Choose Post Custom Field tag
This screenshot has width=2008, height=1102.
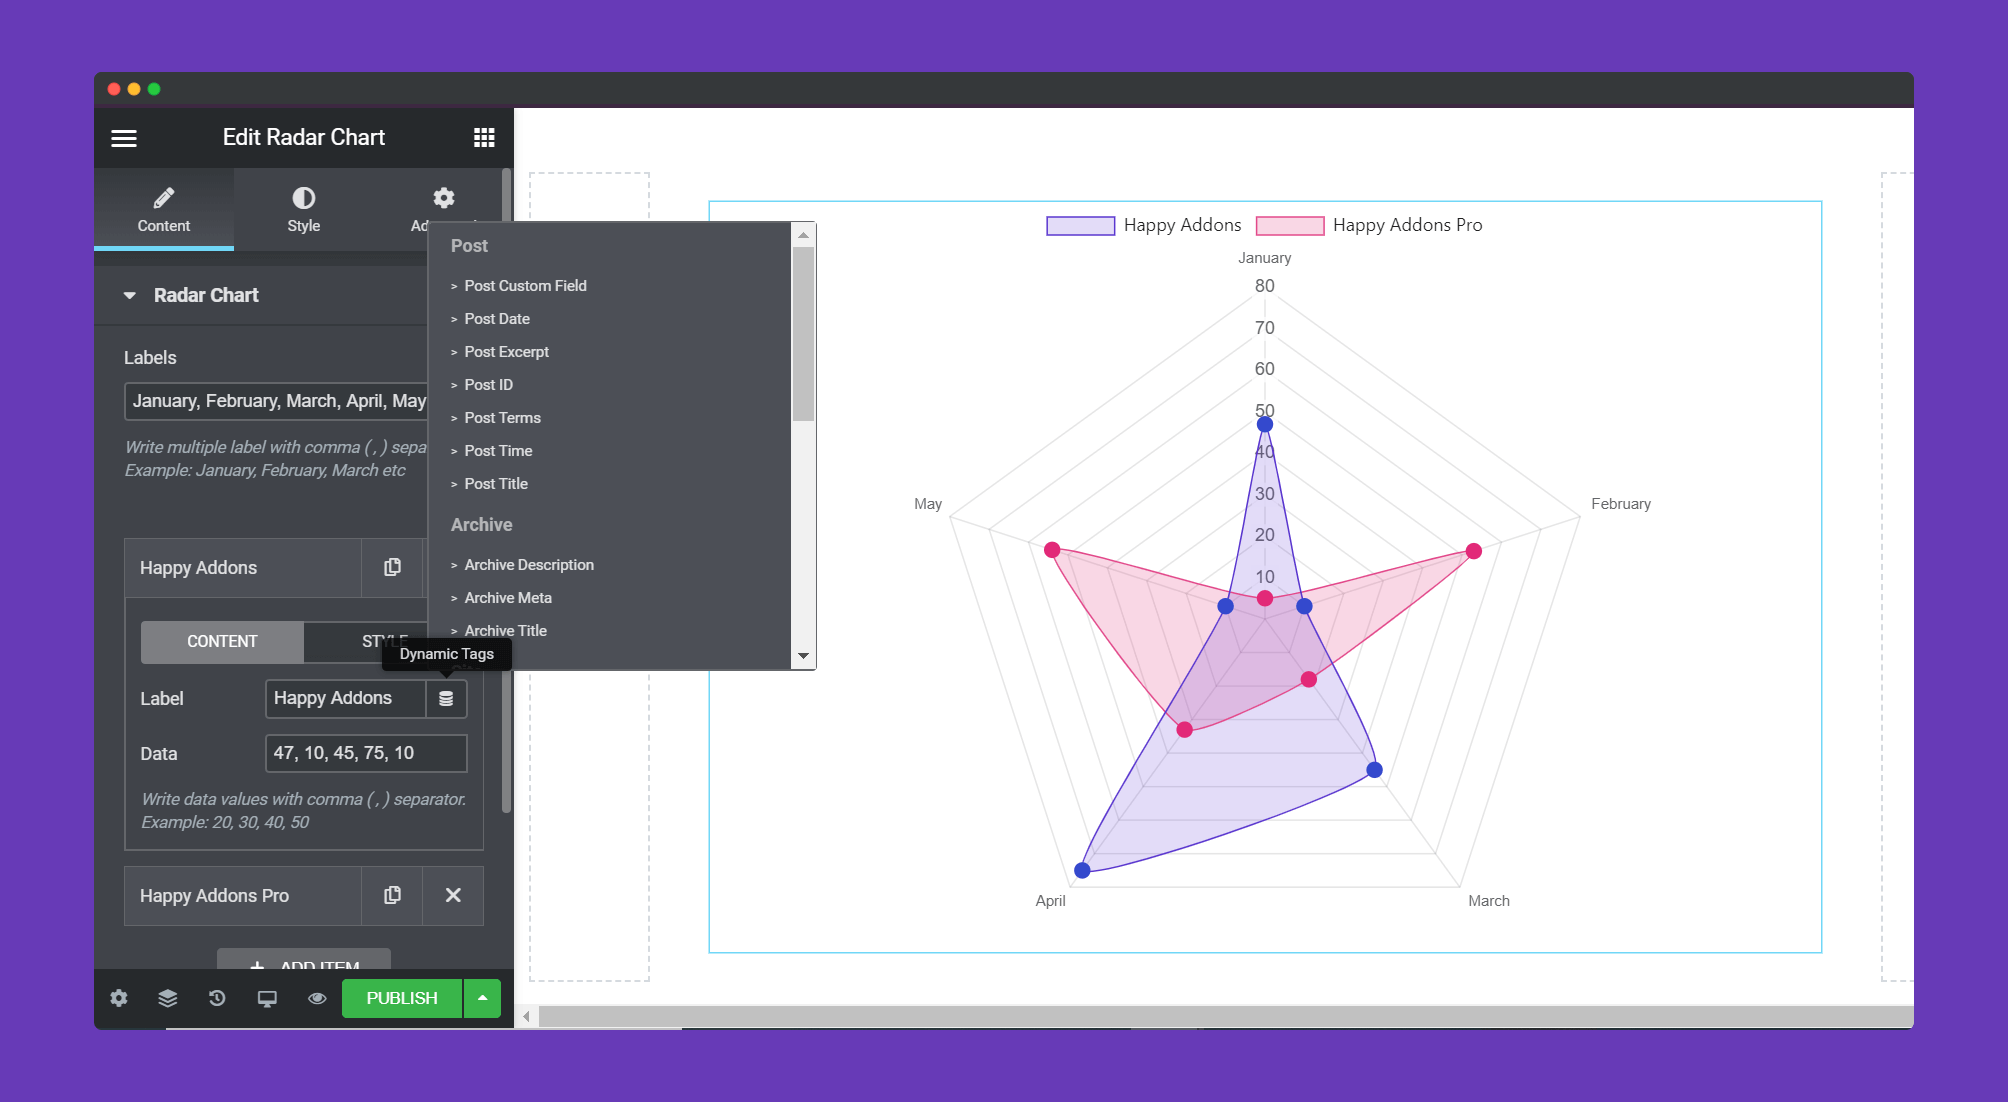coord(525,286)
